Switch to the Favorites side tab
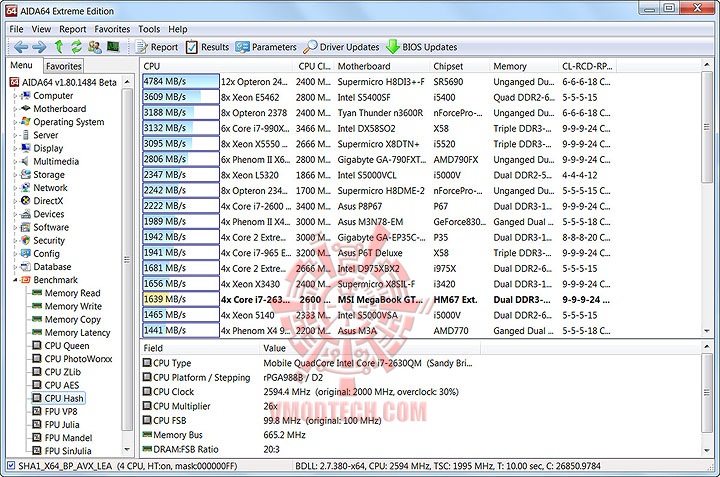The height and width of the screenshot is (477, 720). (63, 66)
